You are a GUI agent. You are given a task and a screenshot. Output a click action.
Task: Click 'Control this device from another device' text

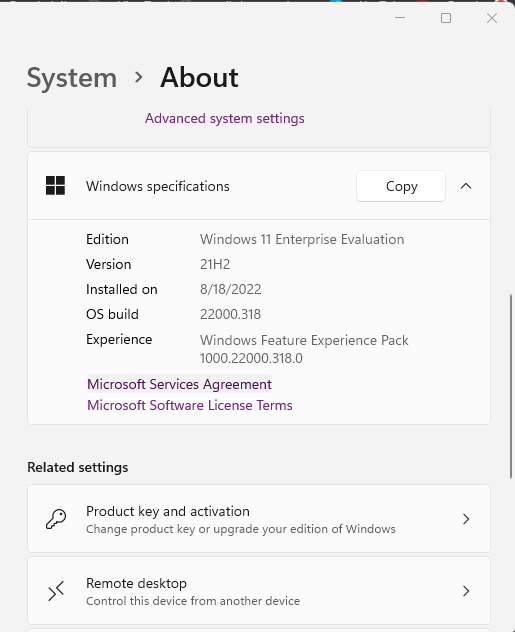(x=193, y=601)
